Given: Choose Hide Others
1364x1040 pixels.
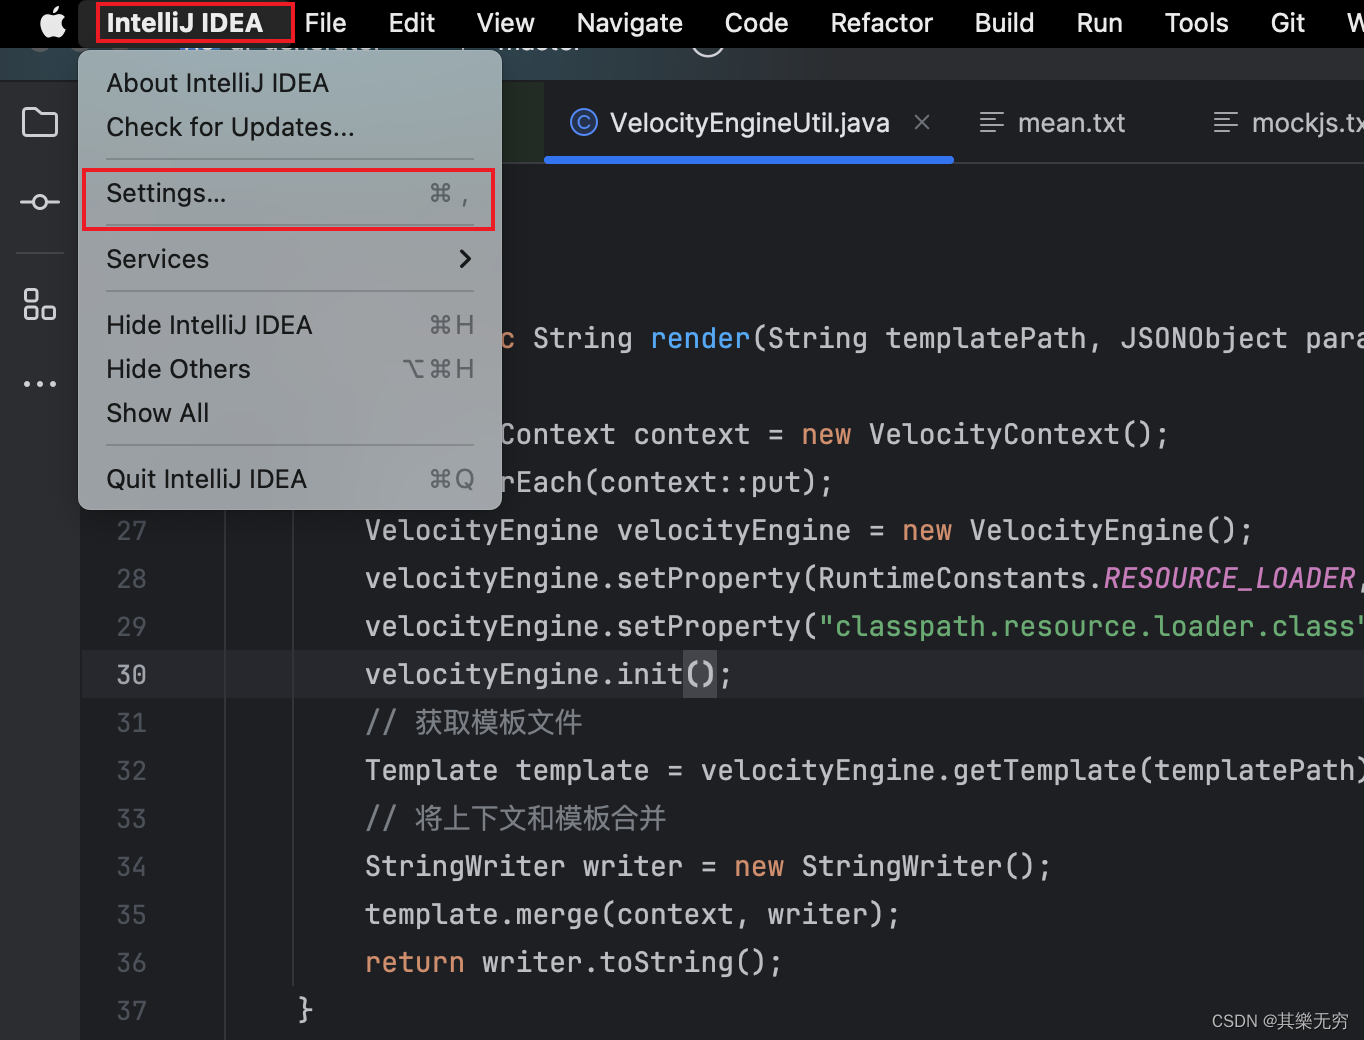Looking at the screenshot, I should 290,369.
